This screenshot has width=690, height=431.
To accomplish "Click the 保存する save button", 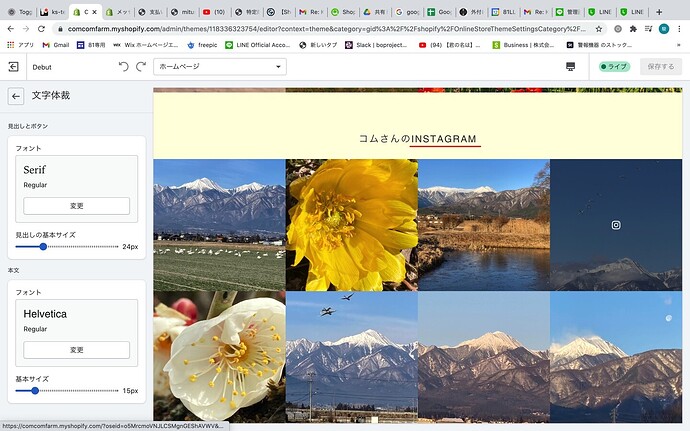I will pos(661,67).
